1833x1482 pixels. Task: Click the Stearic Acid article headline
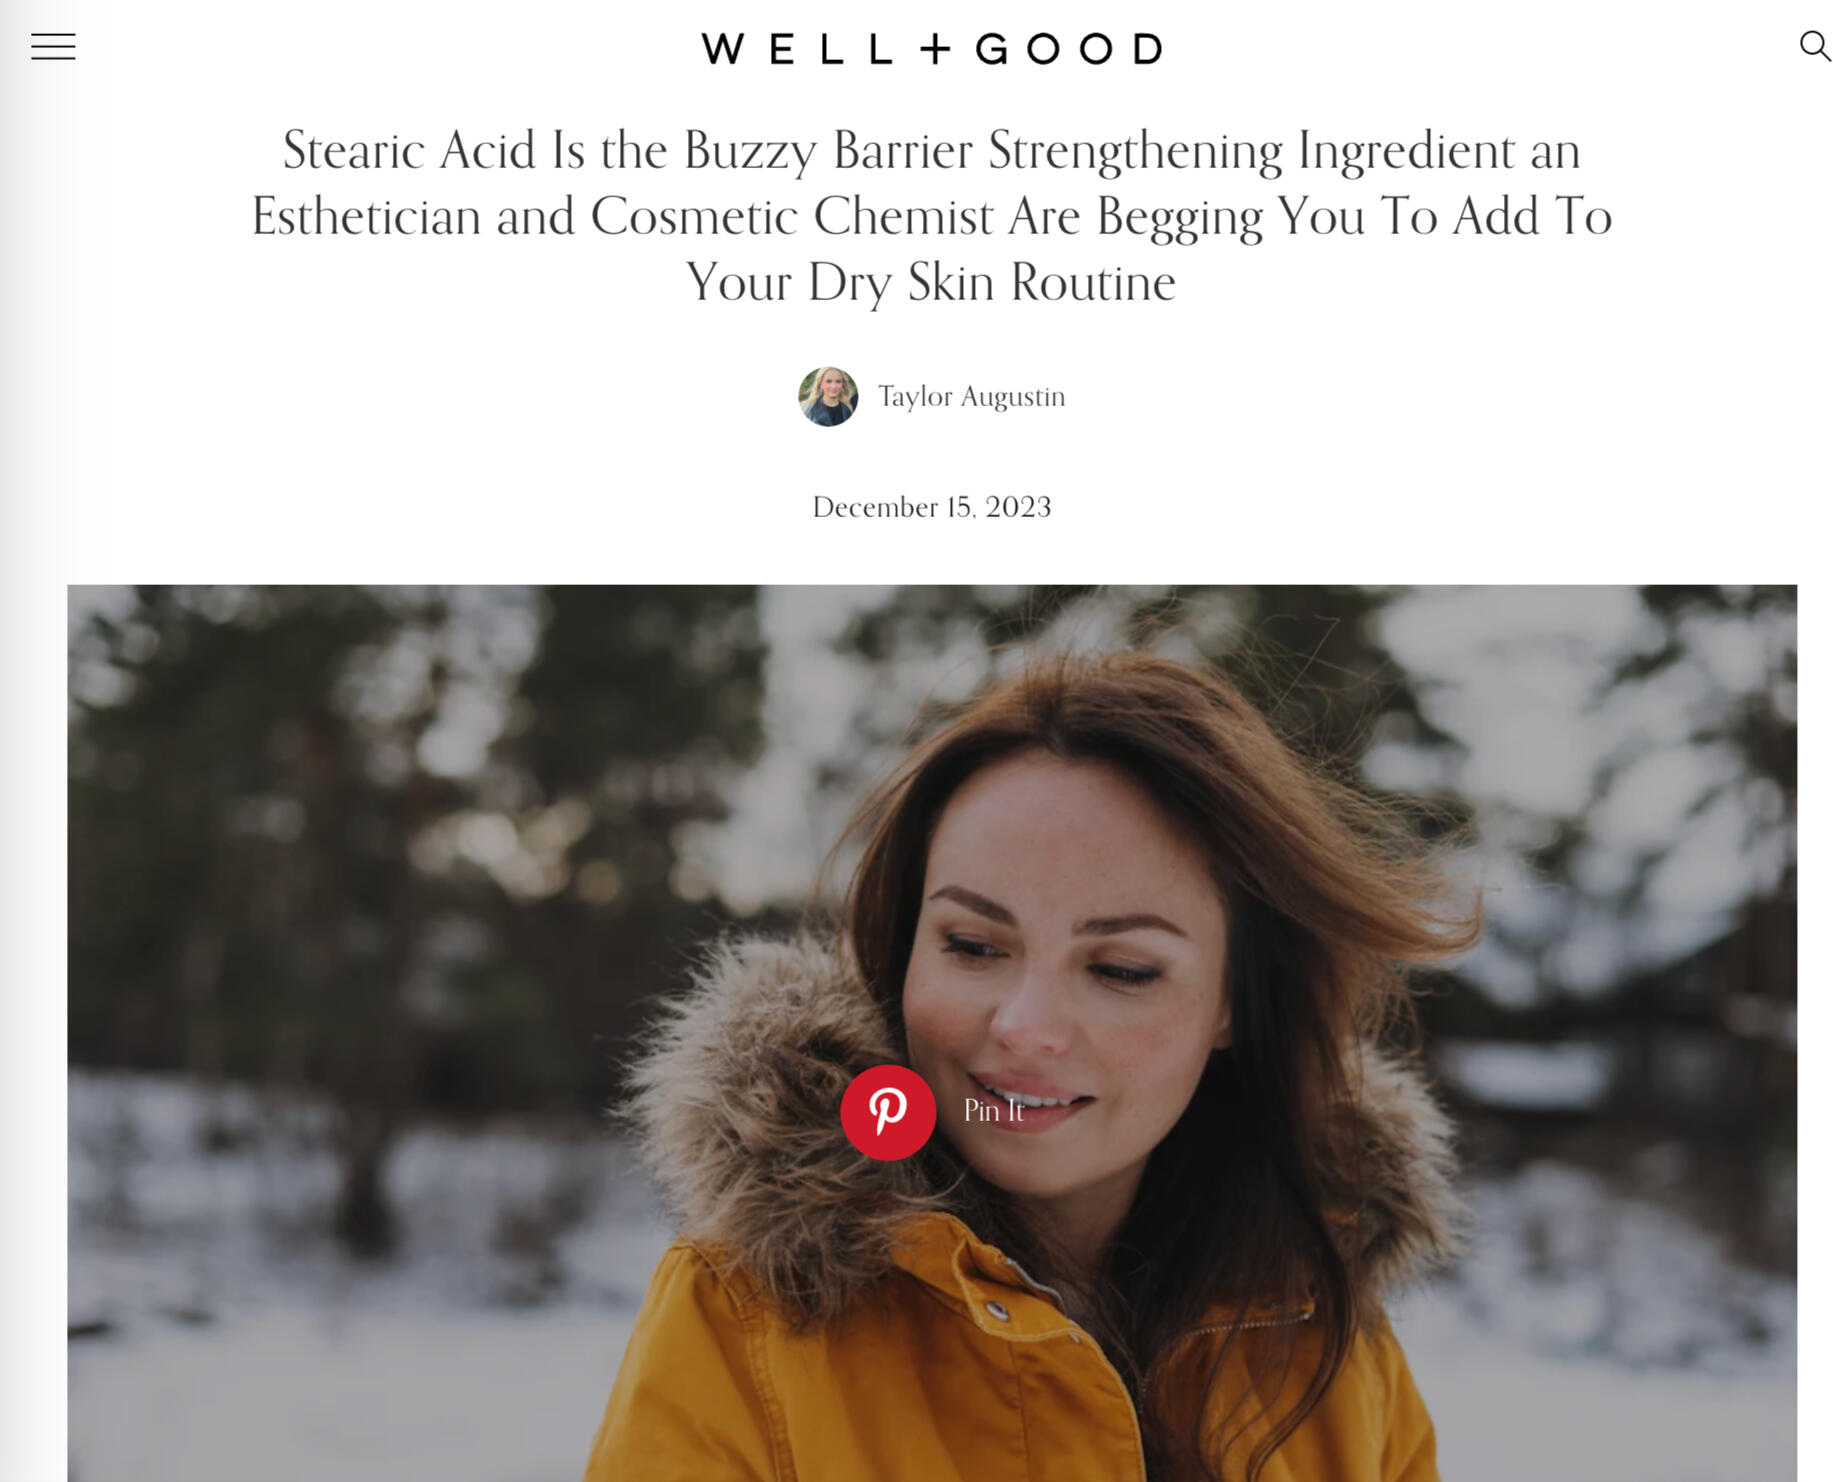tap(931, 215)
